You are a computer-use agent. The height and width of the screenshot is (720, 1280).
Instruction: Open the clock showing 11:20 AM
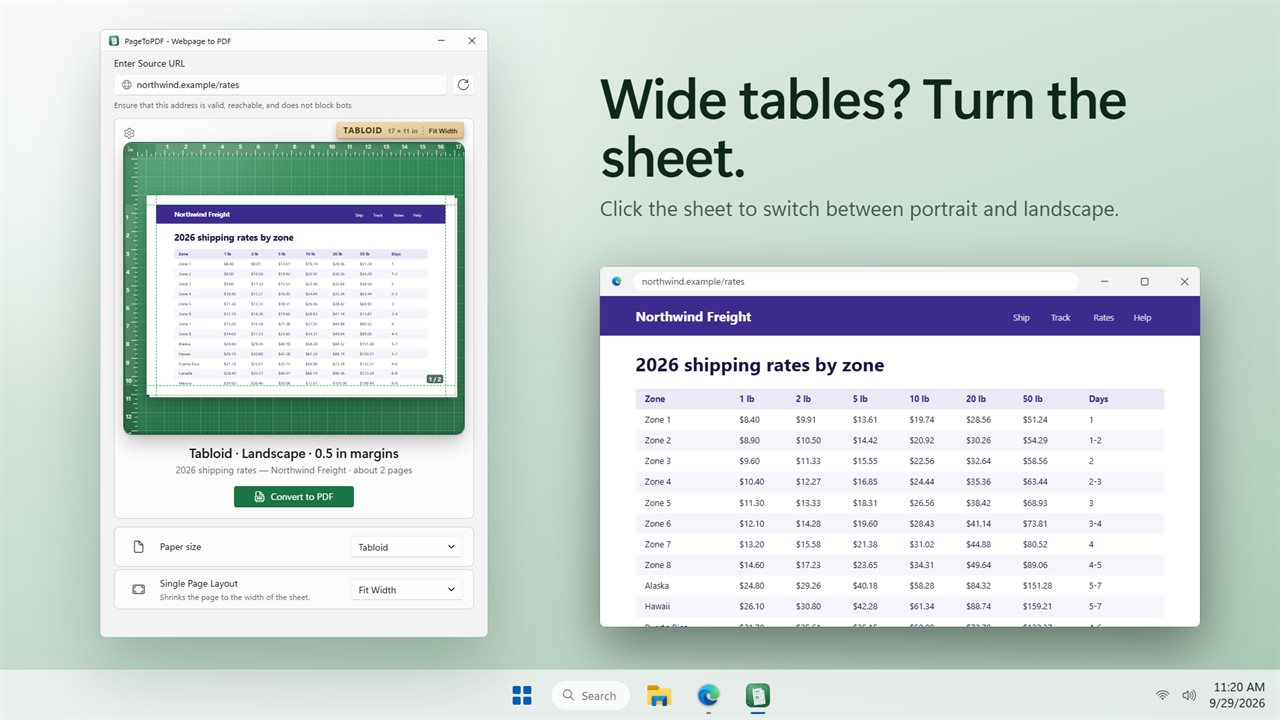pos(1239,695)
